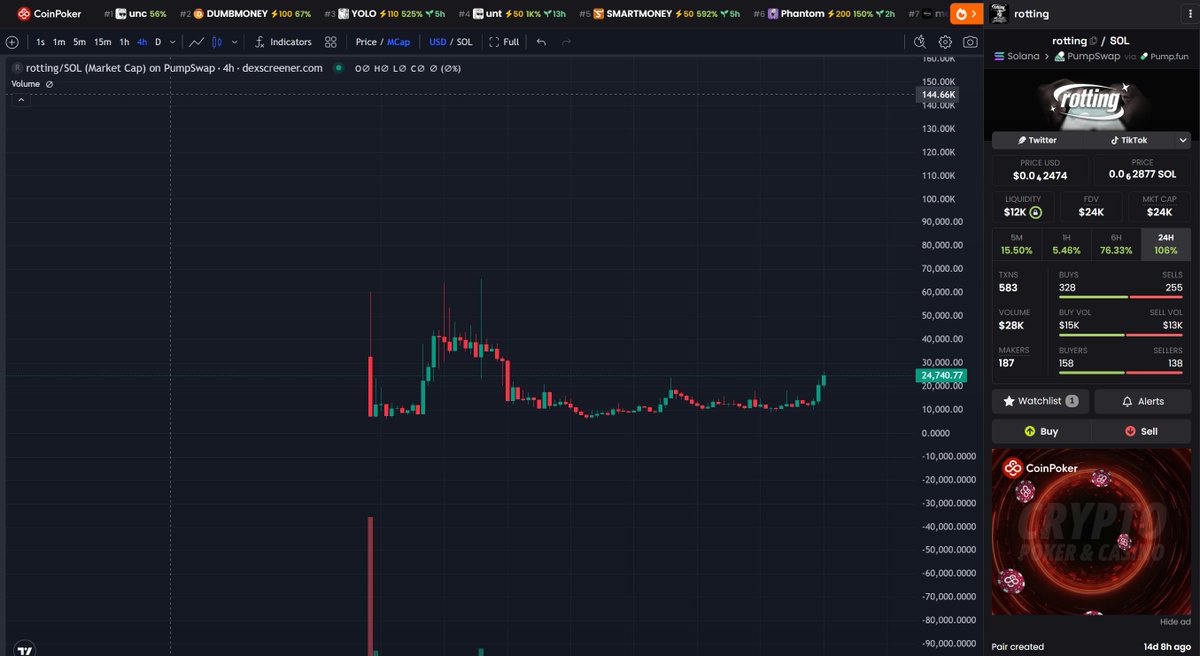
Task: Open trending token #5 SMARTMONEY
Action: (x=660, y=14)
